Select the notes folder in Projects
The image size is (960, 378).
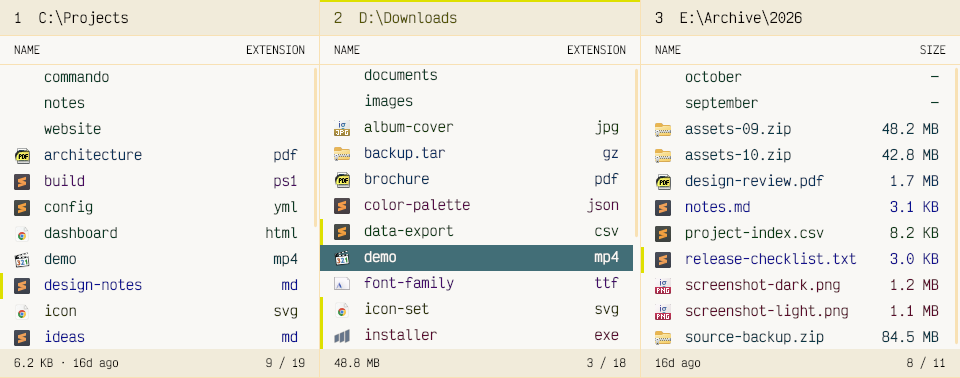(64, 104)
